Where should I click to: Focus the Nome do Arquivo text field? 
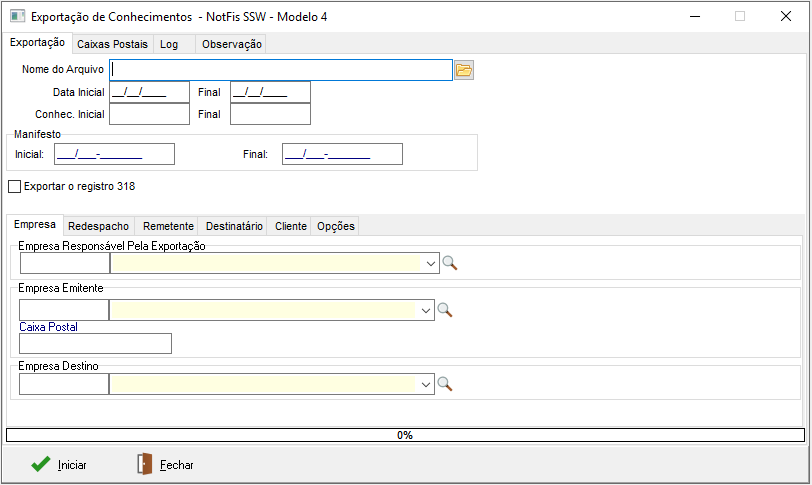[281, 70]
